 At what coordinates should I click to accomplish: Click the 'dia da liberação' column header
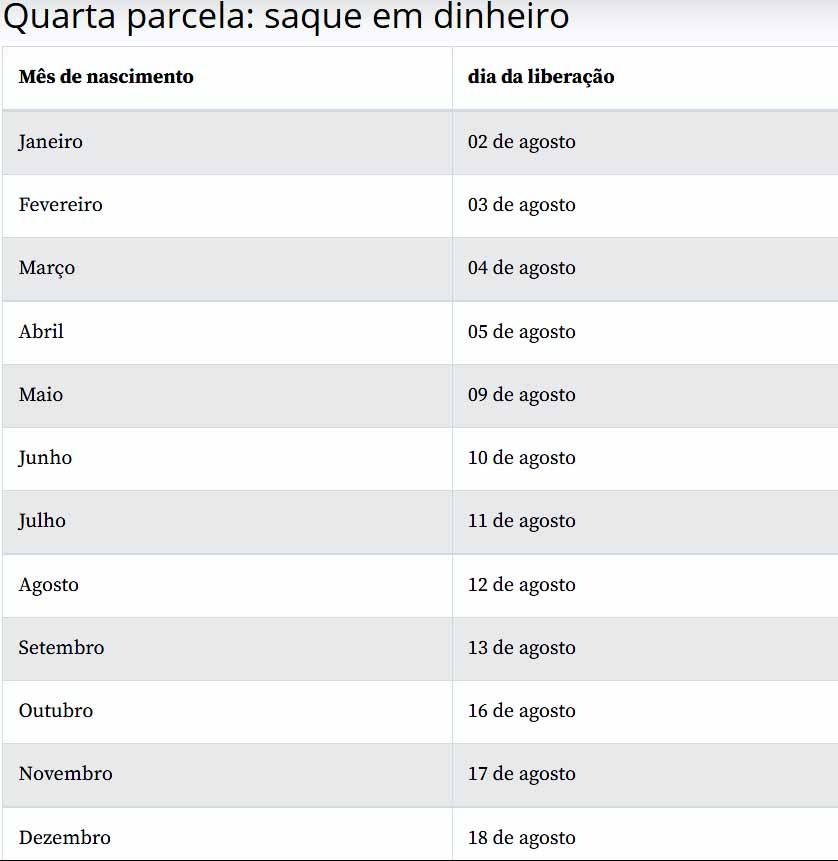(x=541, y=77)
